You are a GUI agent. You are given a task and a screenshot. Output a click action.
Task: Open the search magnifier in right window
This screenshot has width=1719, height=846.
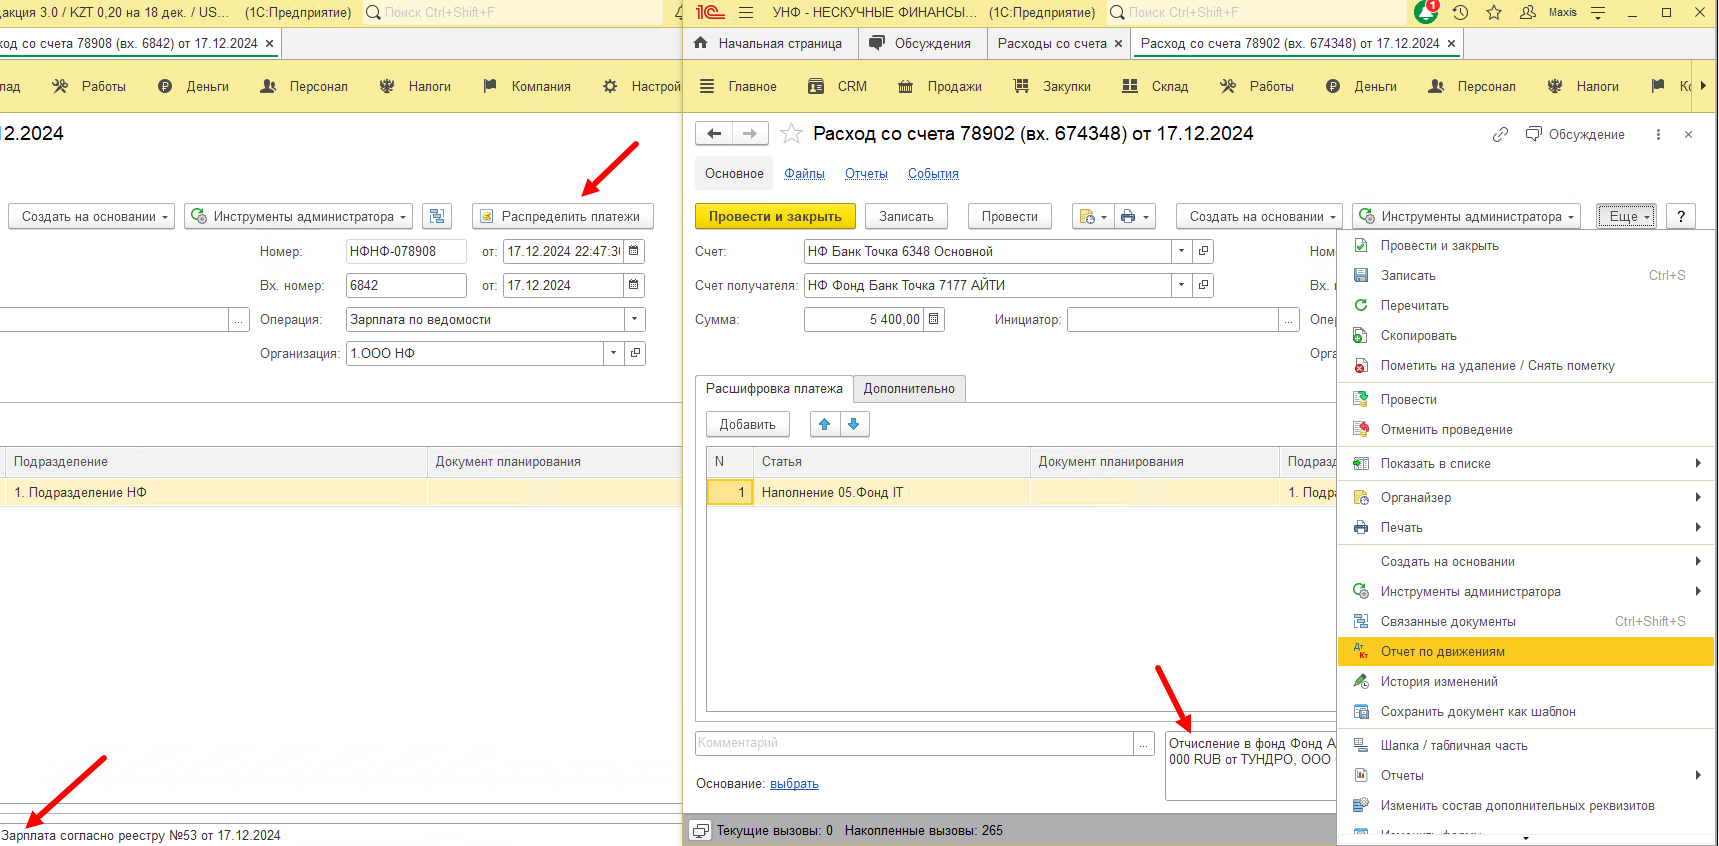point(1117,12)
